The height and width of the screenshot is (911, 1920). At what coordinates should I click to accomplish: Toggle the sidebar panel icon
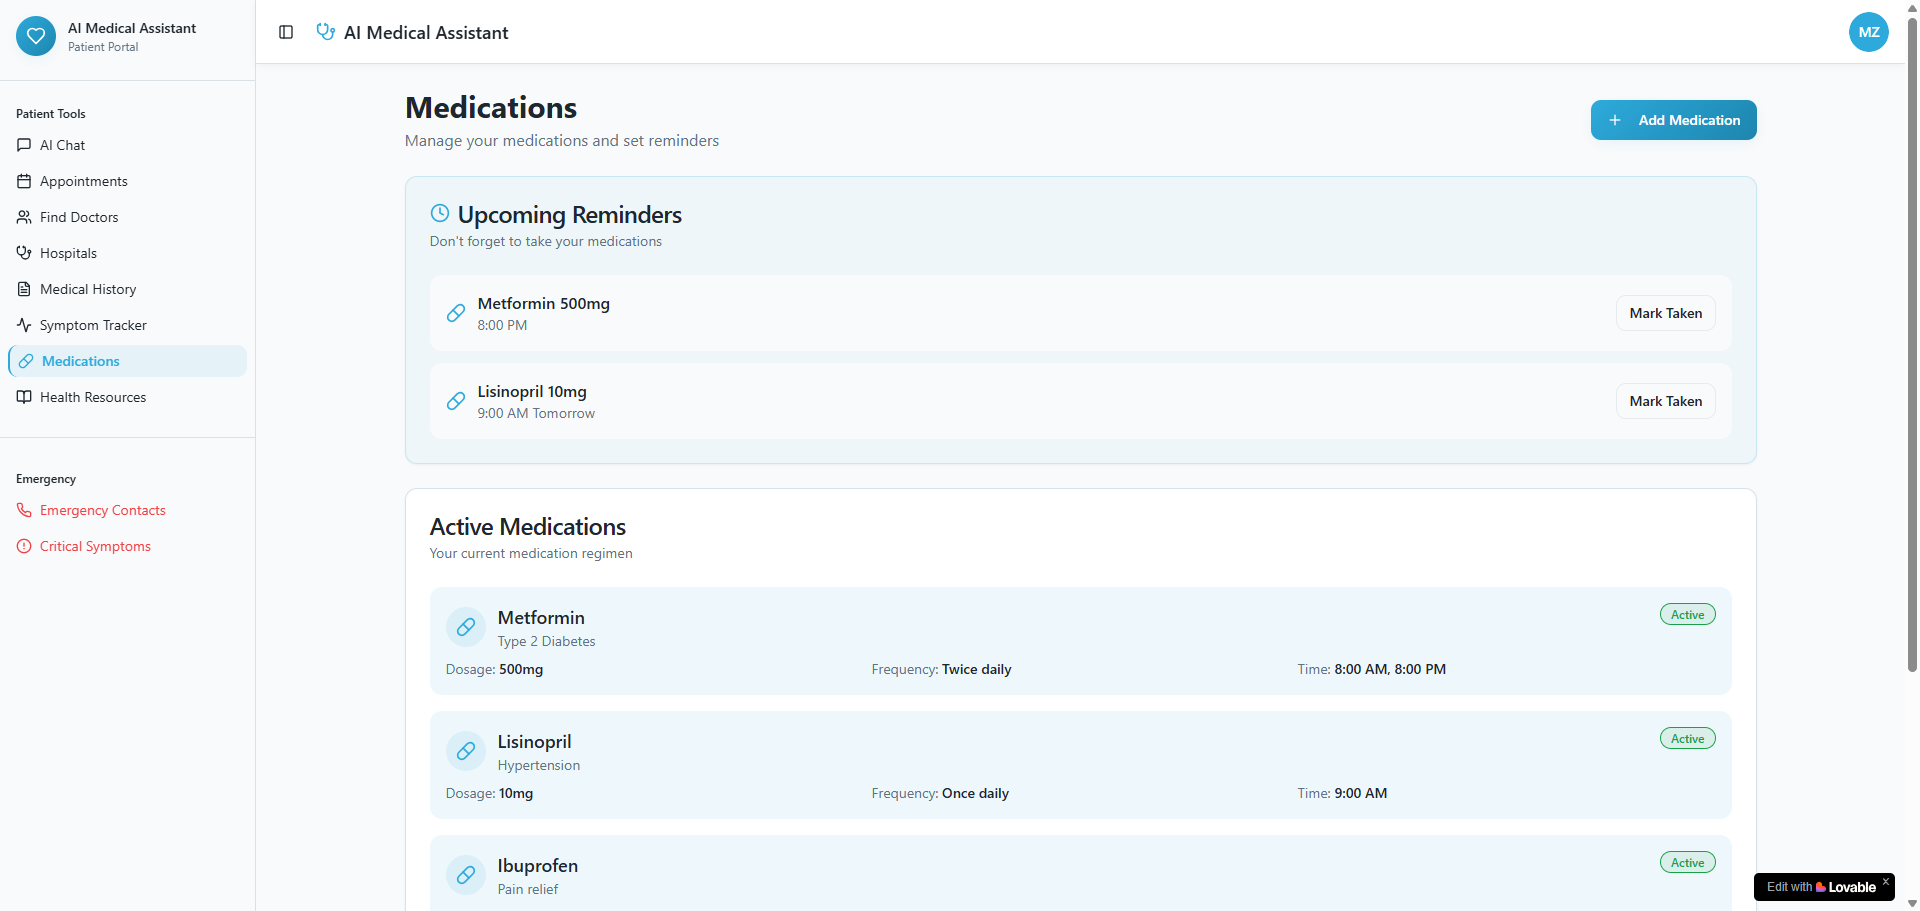(286, 32)
